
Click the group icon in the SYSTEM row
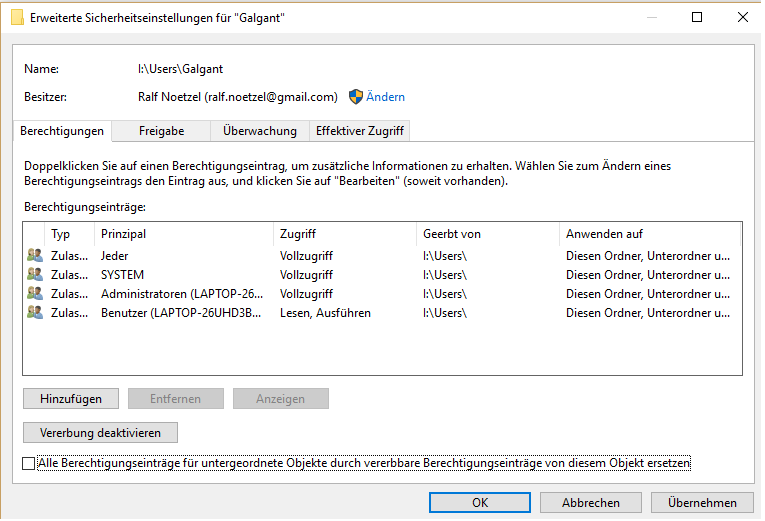point(35,274)
